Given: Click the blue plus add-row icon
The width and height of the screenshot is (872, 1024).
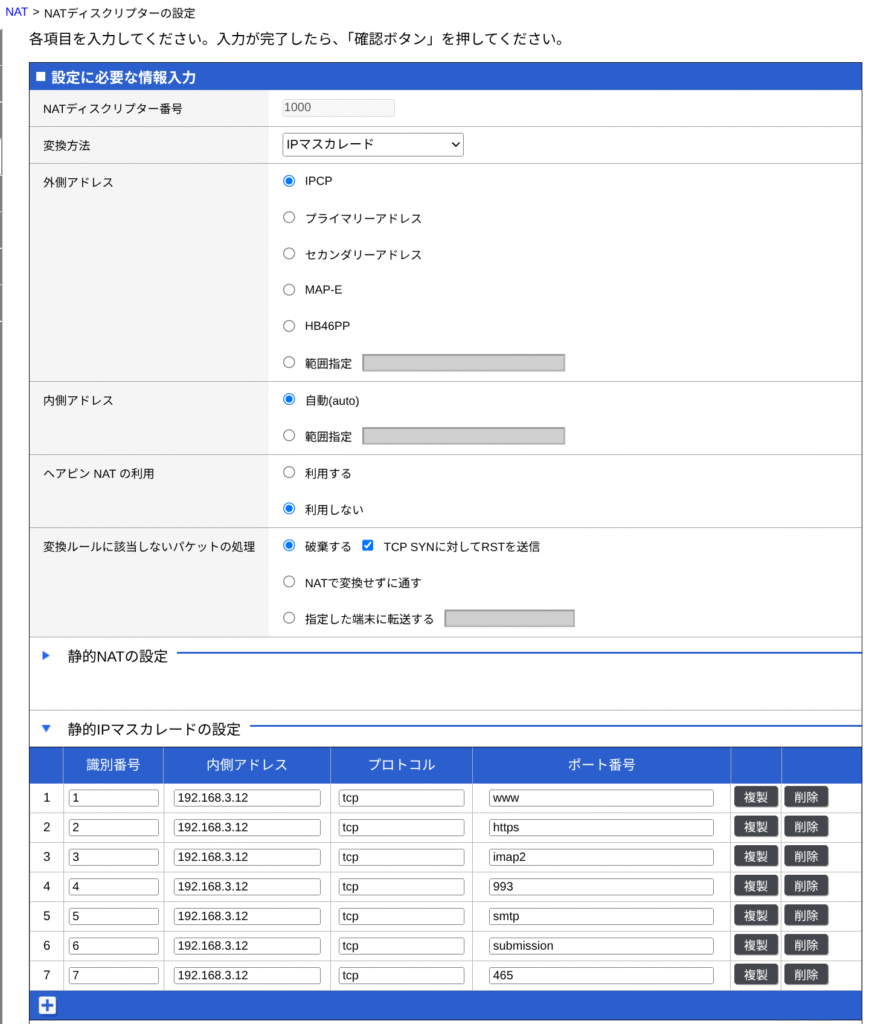Looking at the screenshot, I should click(x=47, y=1006).
